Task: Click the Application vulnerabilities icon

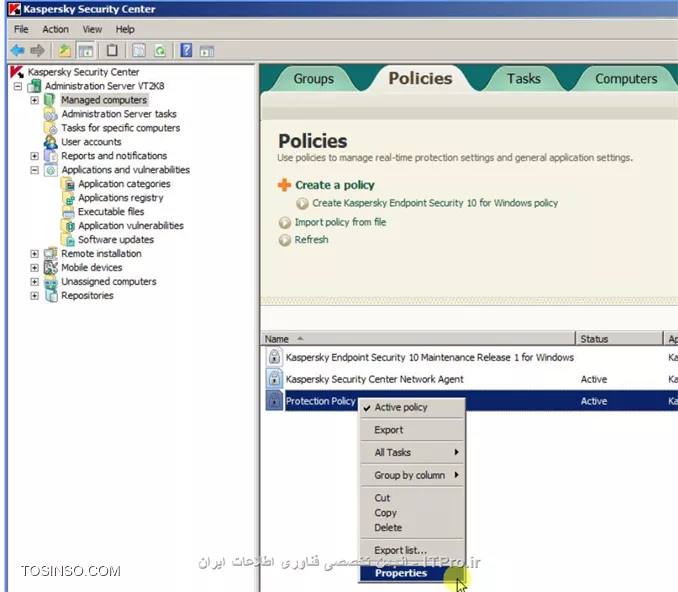Action: pos(68,225)
